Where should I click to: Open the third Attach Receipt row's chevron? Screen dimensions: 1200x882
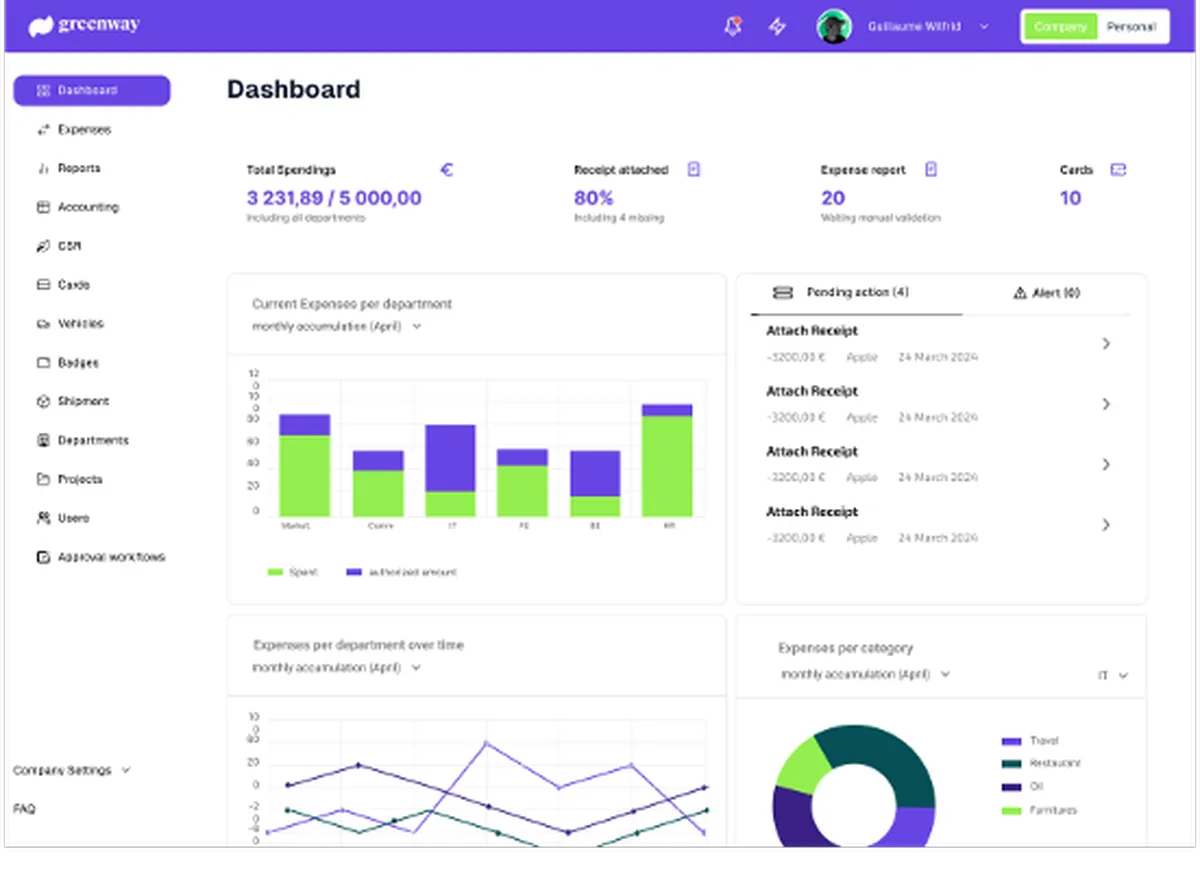click(1106, 464)
